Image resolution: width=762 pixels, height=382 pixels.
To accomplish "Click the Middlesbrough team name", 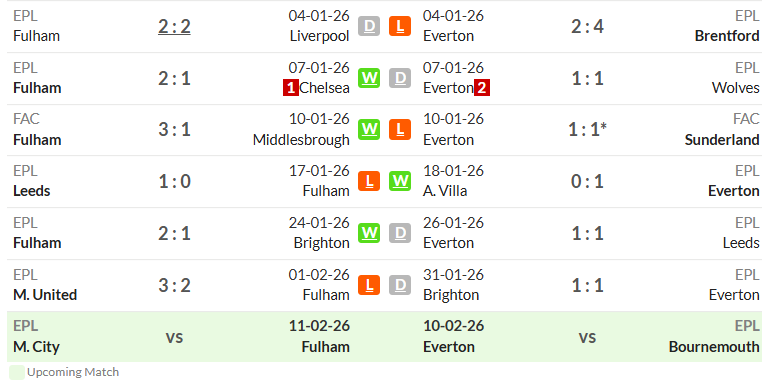I will (x=301, y=140).
